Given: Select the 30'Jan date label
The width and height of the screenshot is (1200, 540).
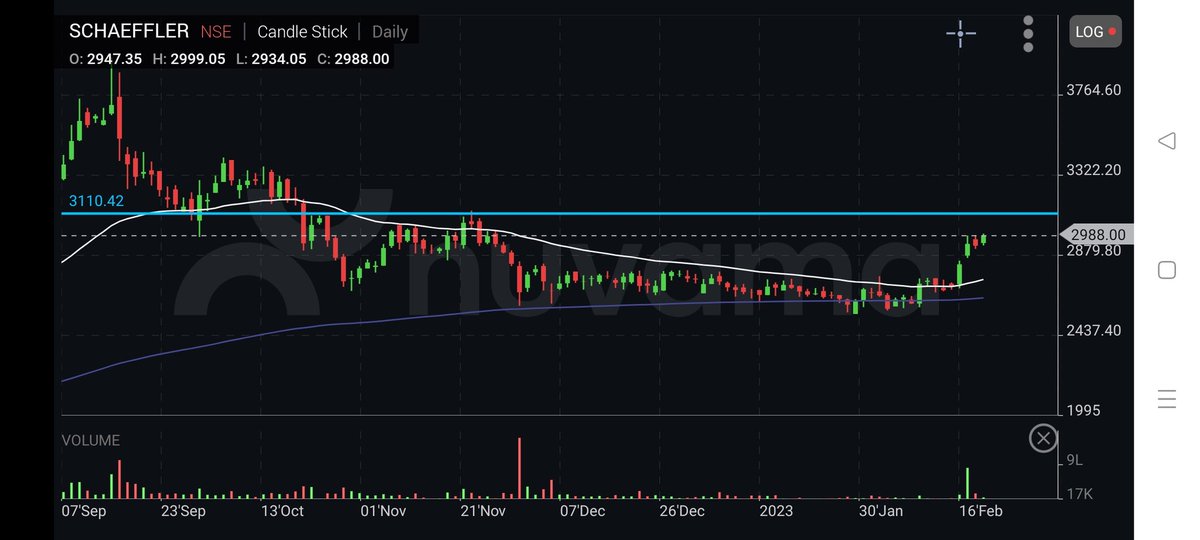Looking at the screenshot, I should point(881,511).
